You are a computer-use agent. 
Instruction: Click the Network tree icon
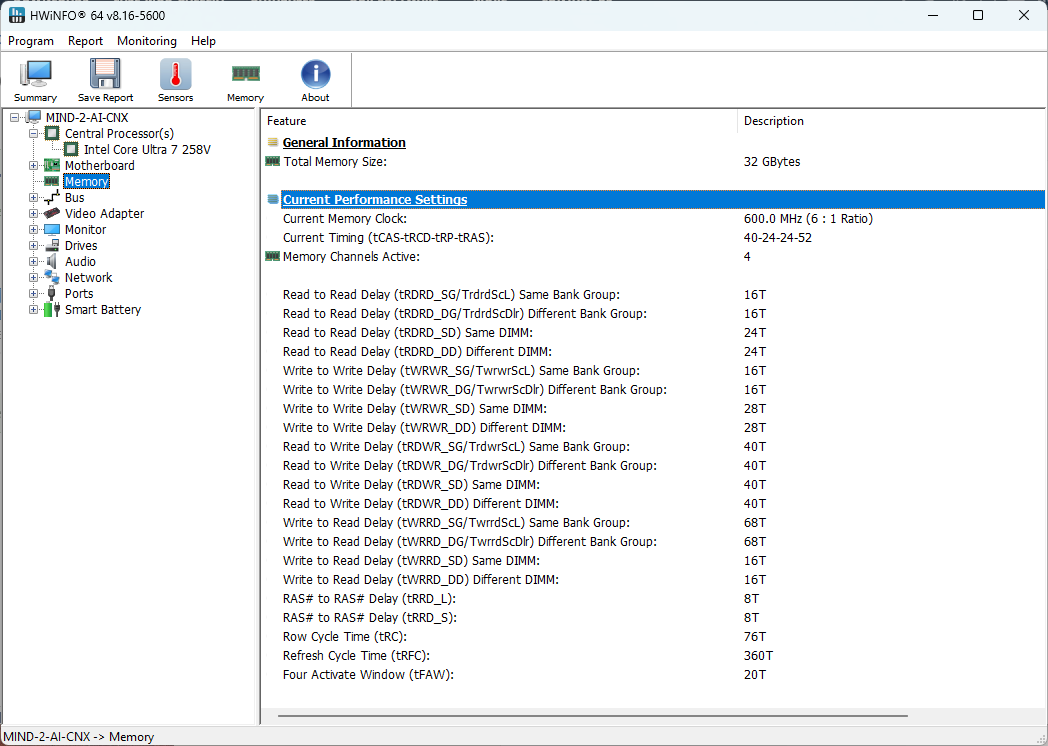52,277
